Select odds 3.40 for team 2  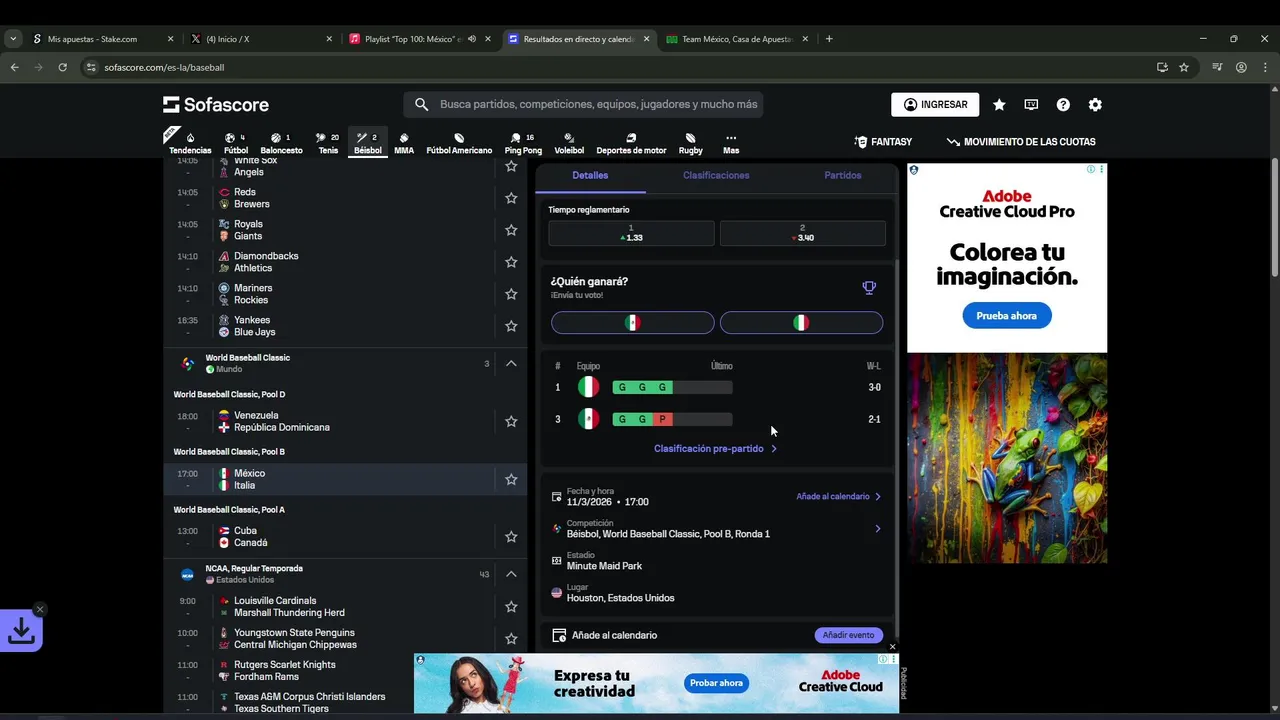point(802,233)
